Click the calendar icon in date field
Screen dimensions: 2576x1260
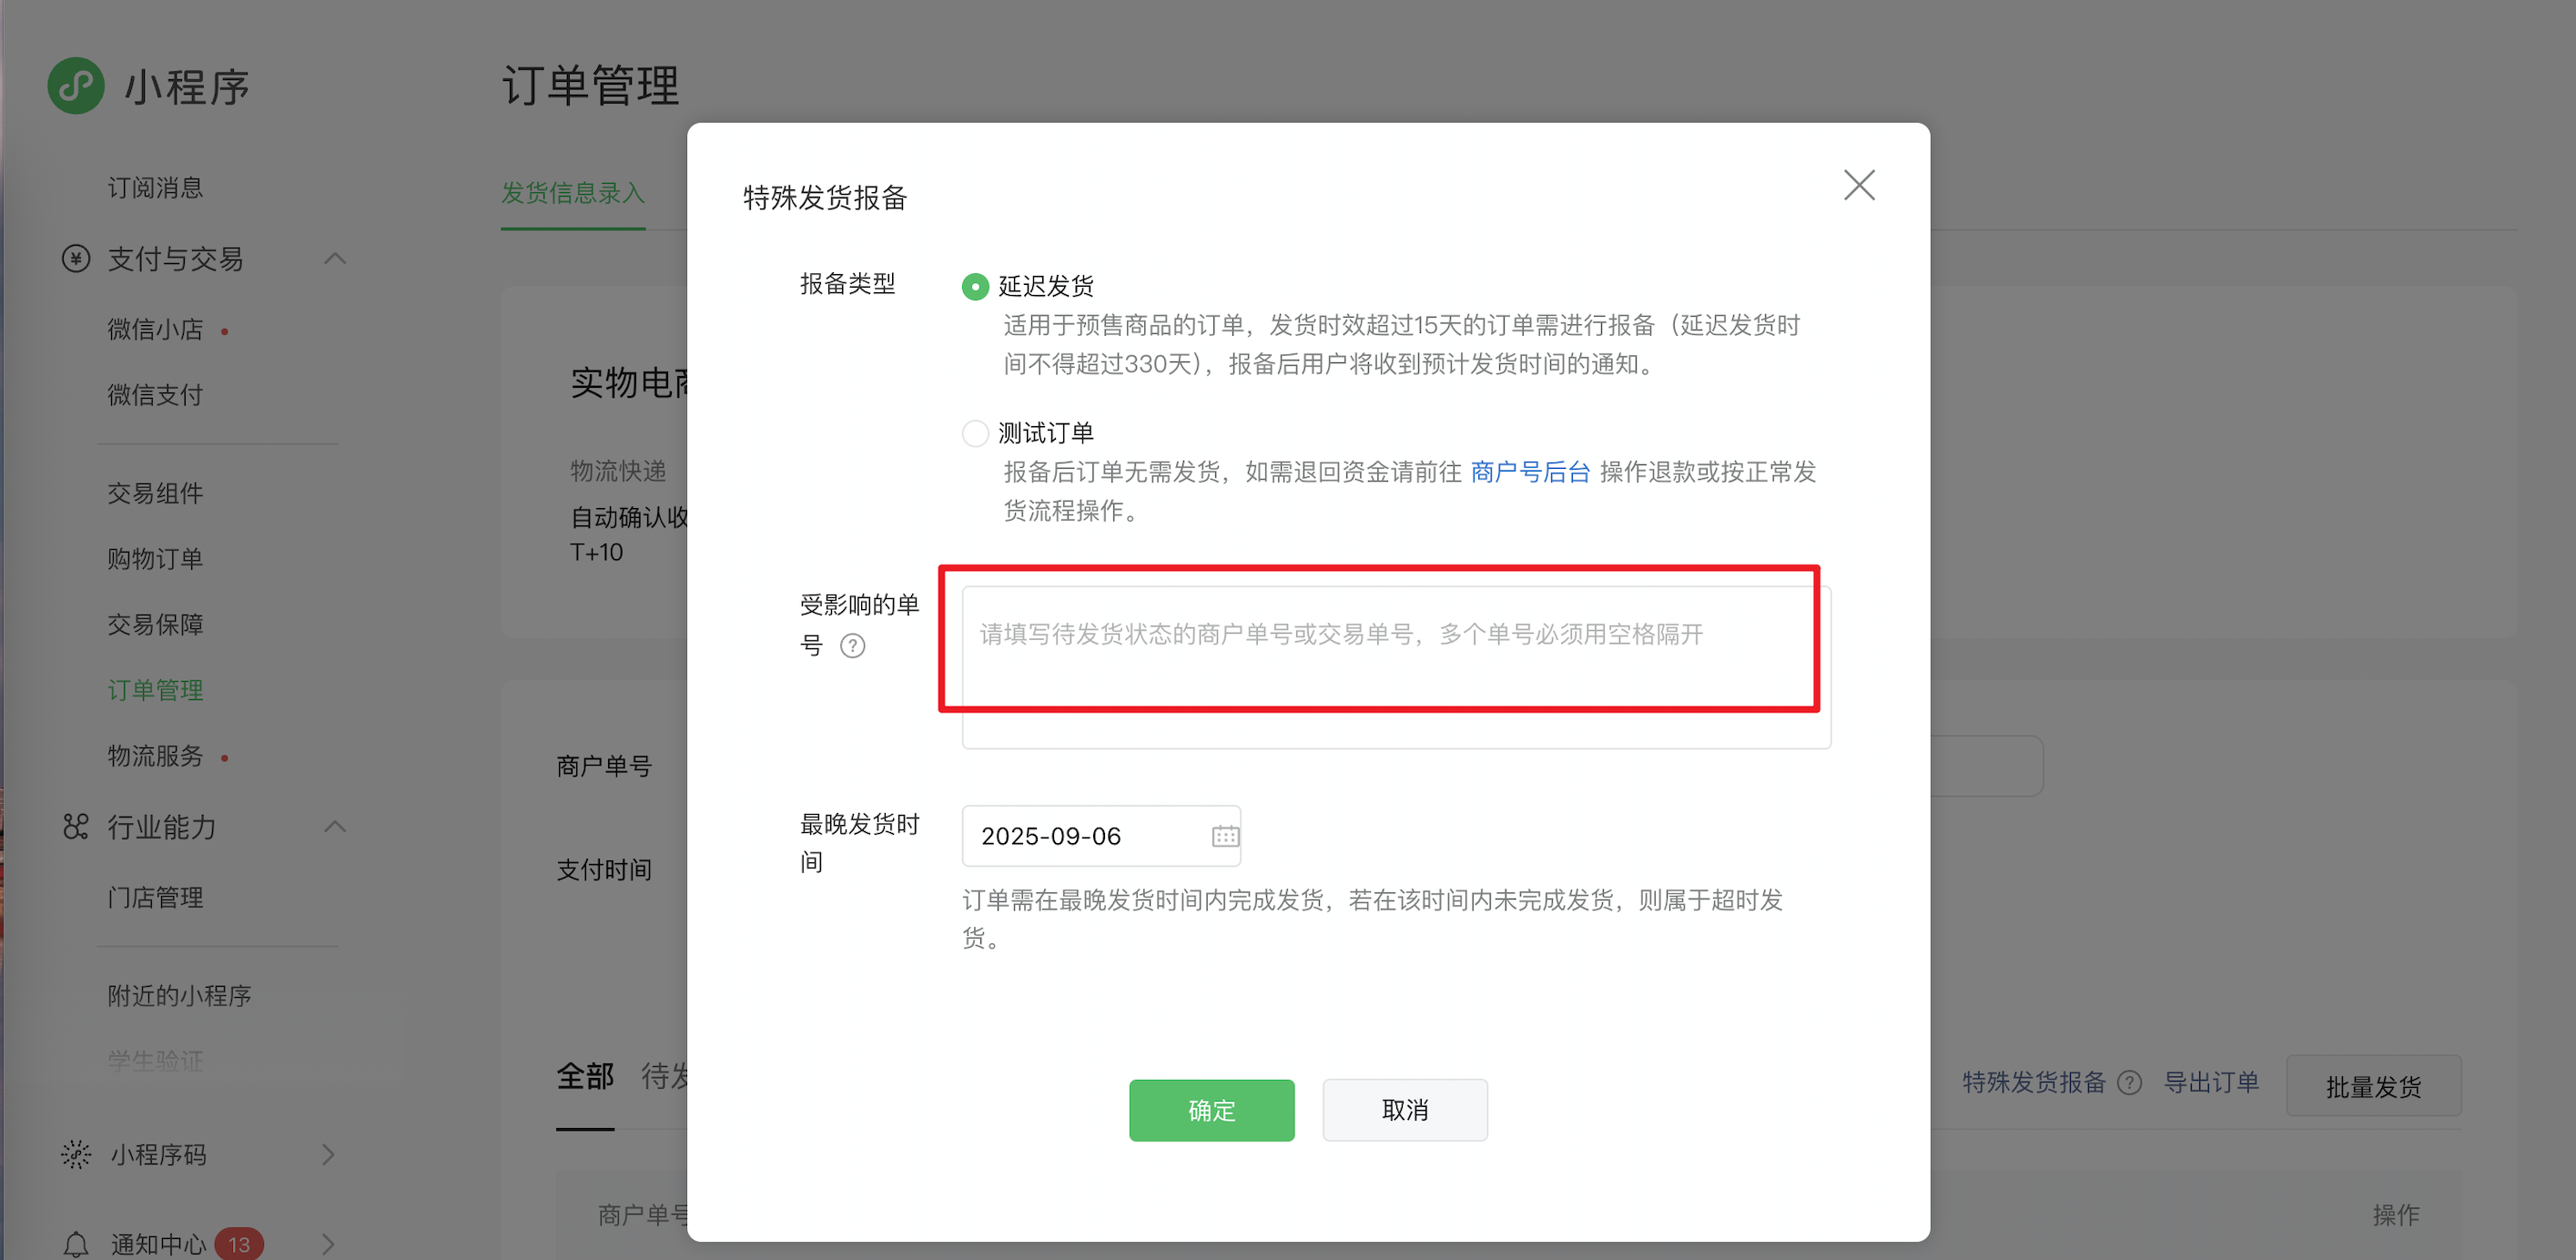[x=1225, y=836]
